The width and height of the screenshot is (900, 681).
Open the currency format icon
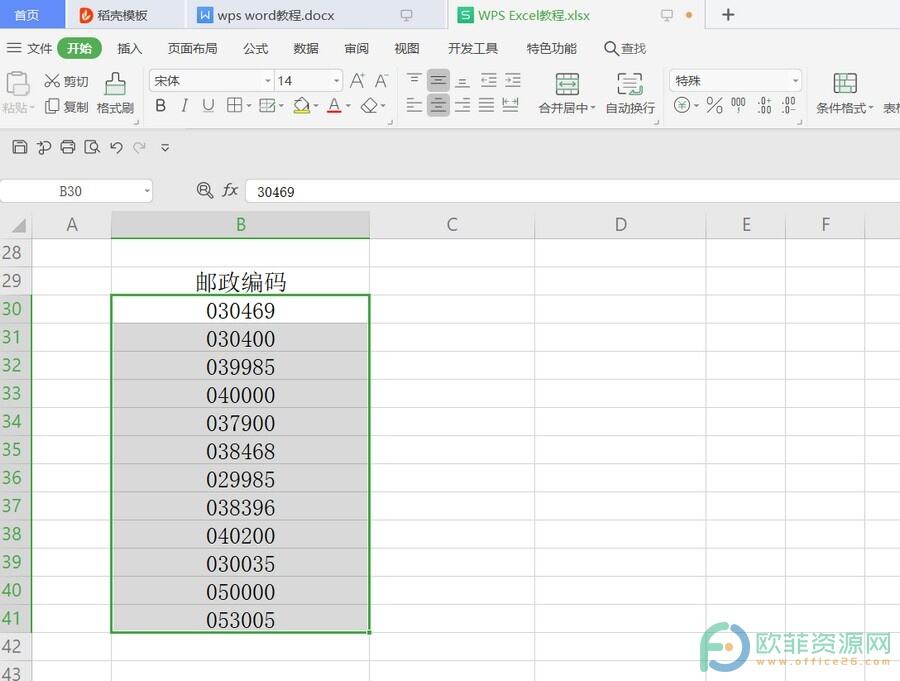click(x=681, y=105)
